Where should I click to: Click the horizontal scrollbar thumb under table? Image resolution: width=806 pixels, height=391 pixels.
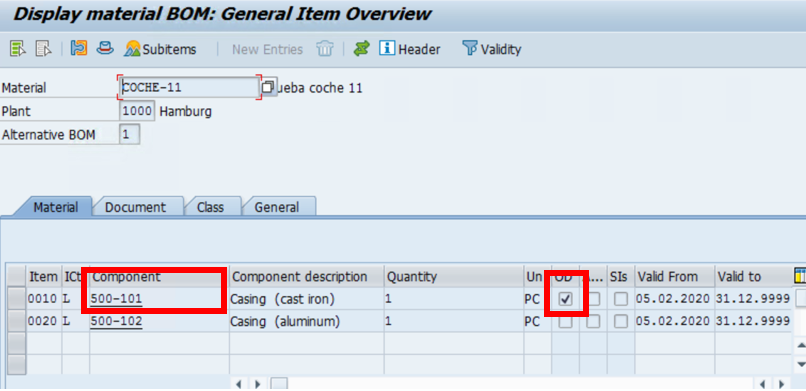click(280, 383)
